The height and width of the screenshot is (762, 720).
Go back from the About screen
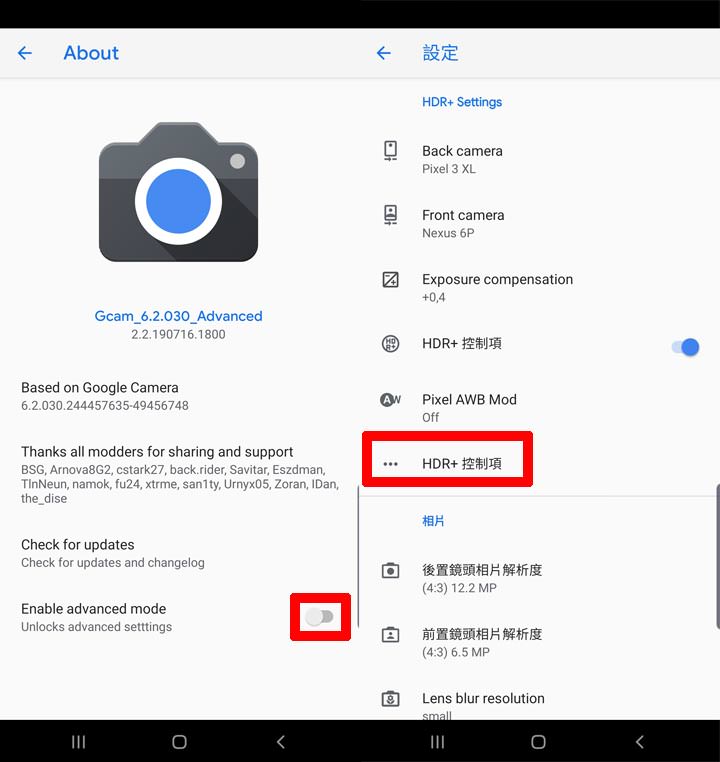pos(25,53)
